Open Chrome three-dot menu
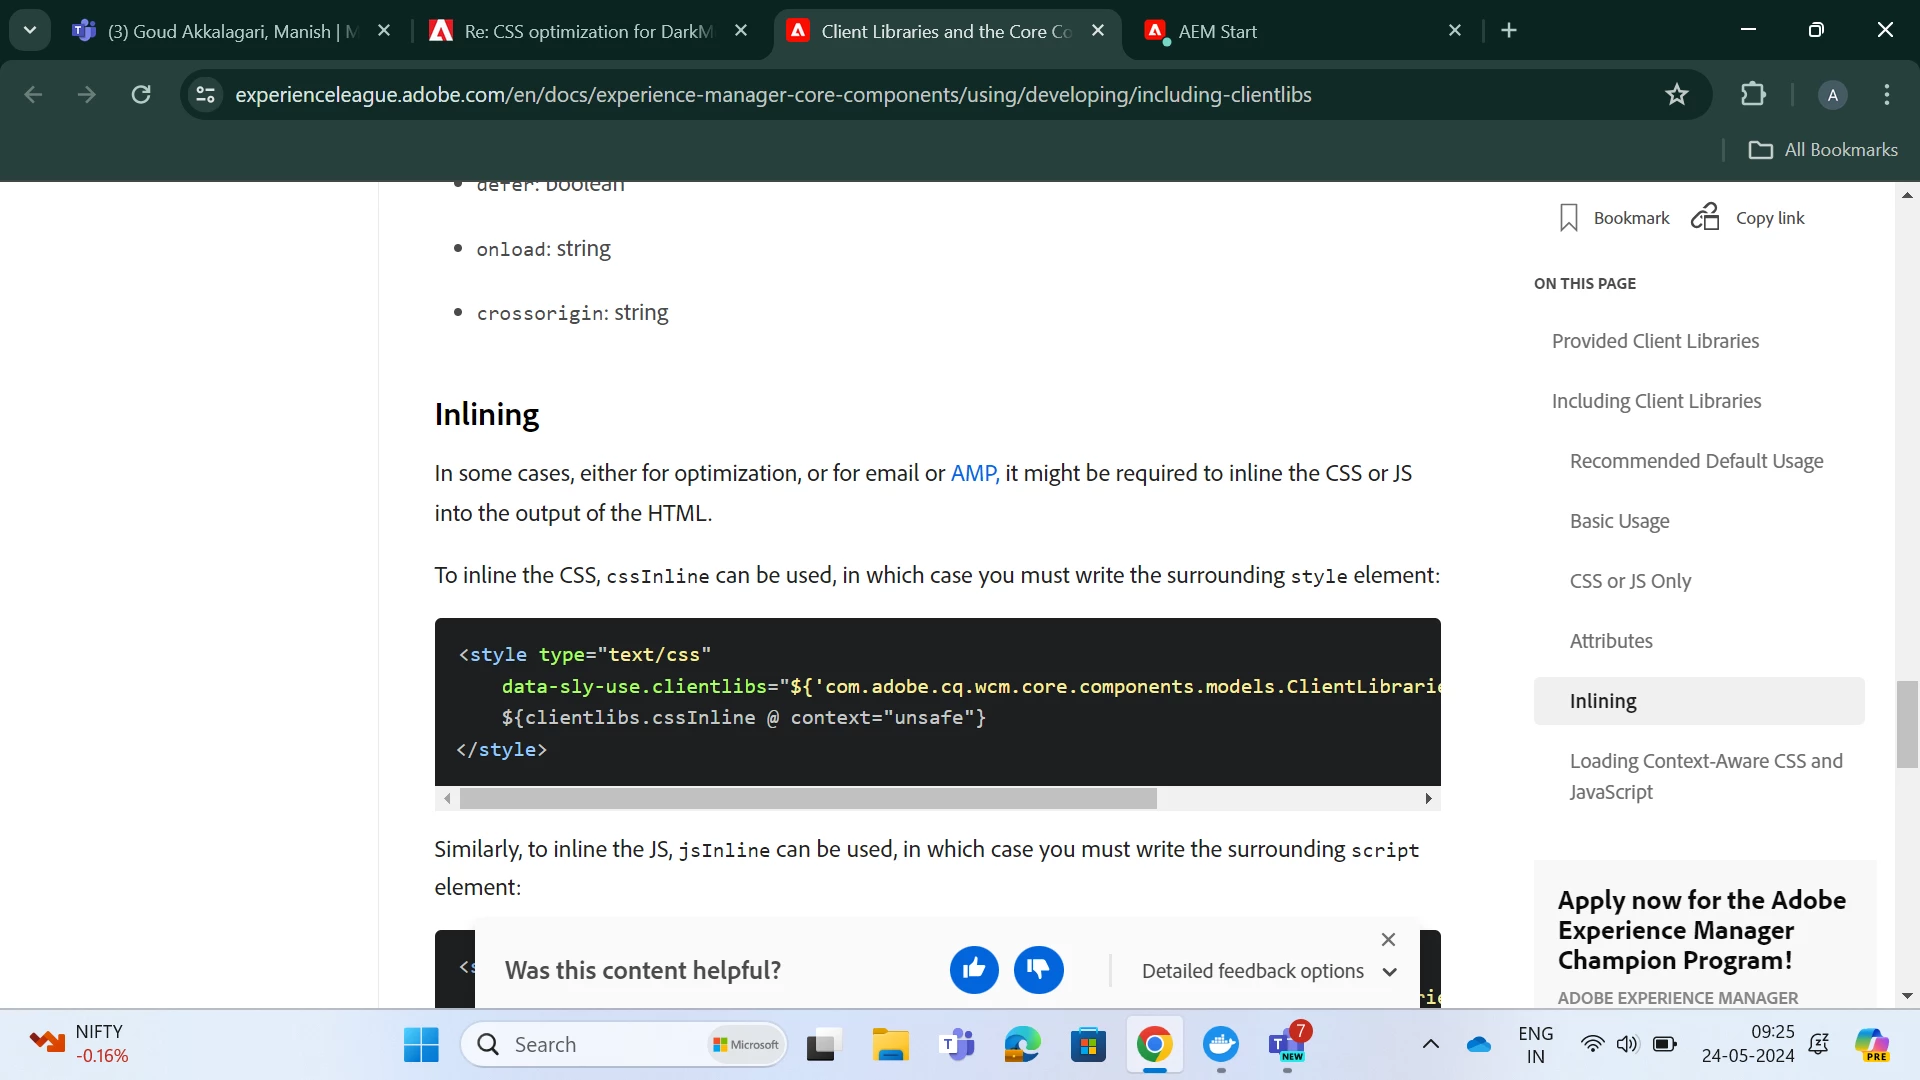 pyautogui.click(x=1886, y=95)
